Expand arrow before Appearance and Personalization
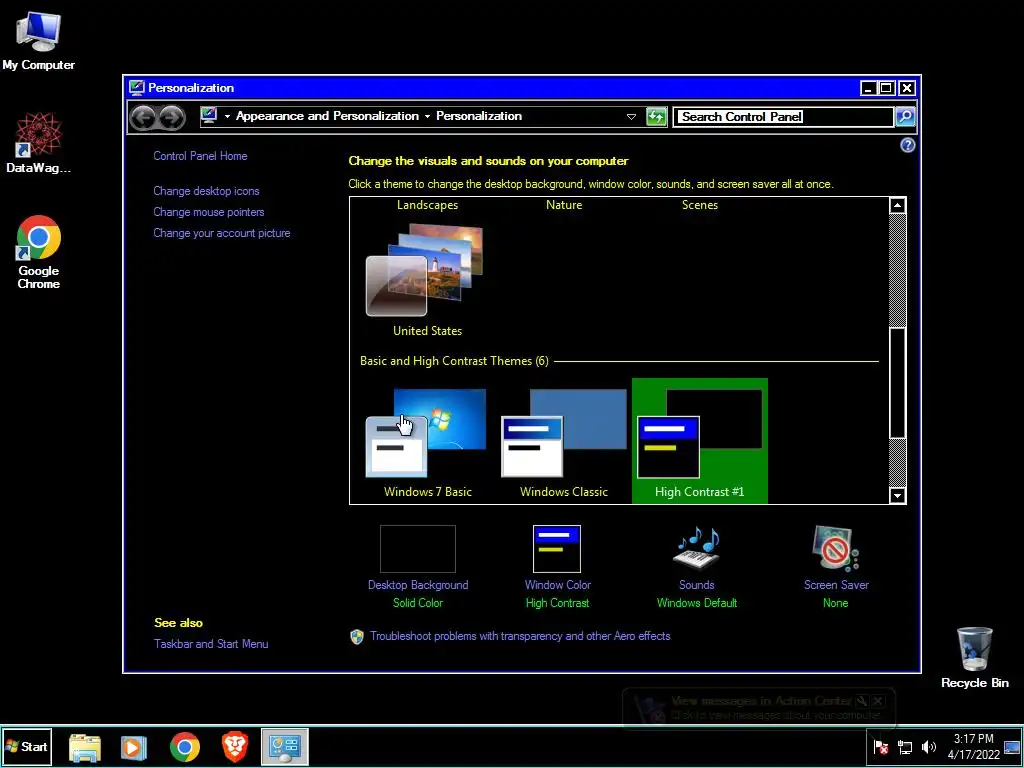This screenshot has width=1024, height=768. pyautogui.click(x=227, y=116)
